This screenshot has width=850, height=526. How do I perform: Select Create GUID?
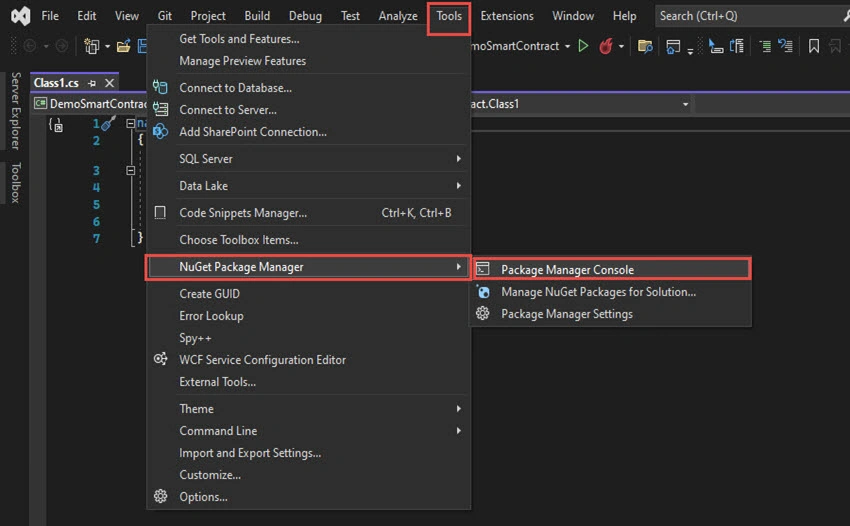tap(308, 294)
